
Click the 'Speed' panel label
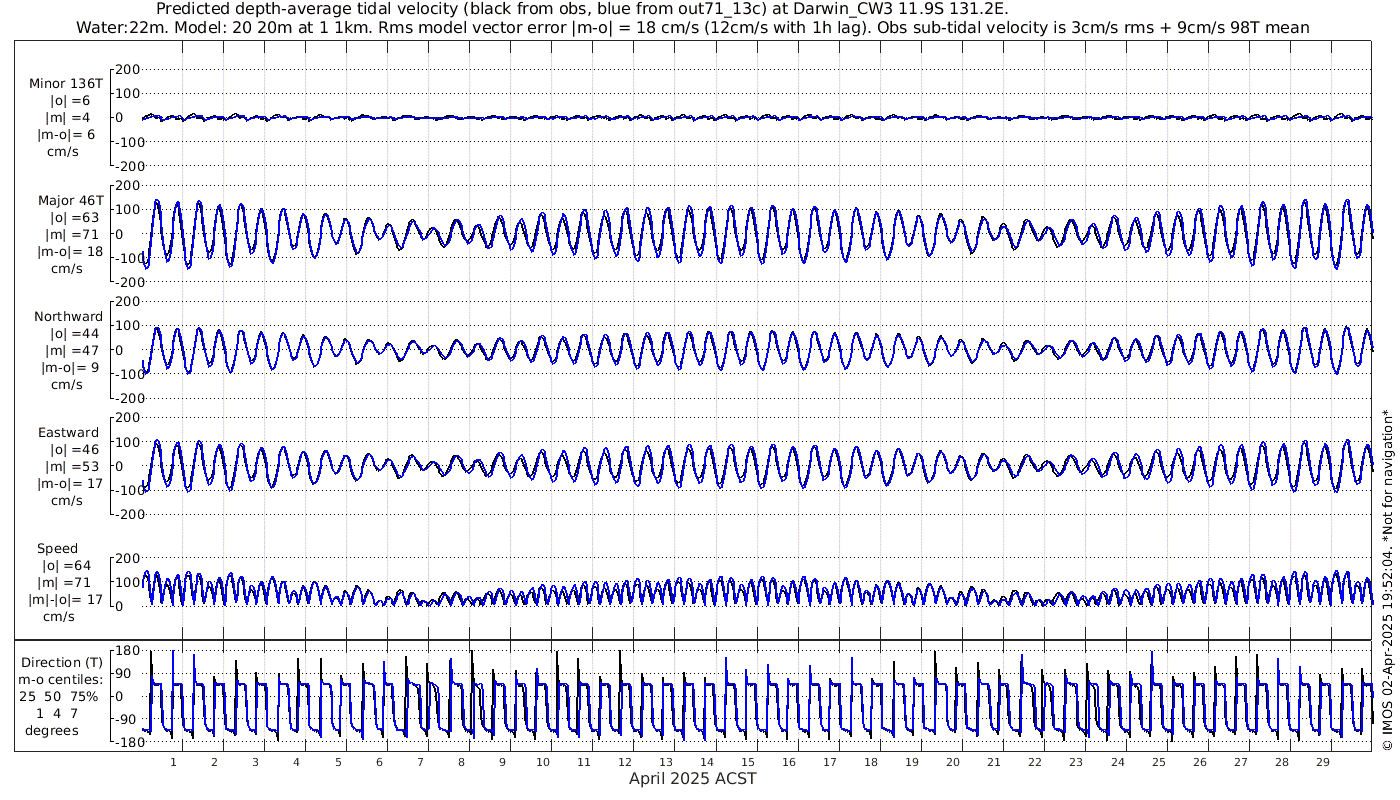coord(57,549)
